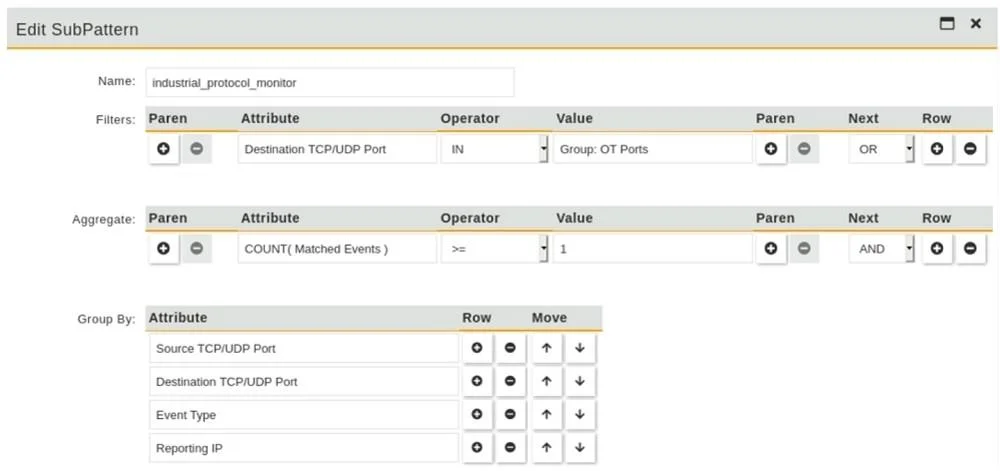Remove closing paren in Aggregate row
Screen dimensions: 1000x471
(804, 249)
